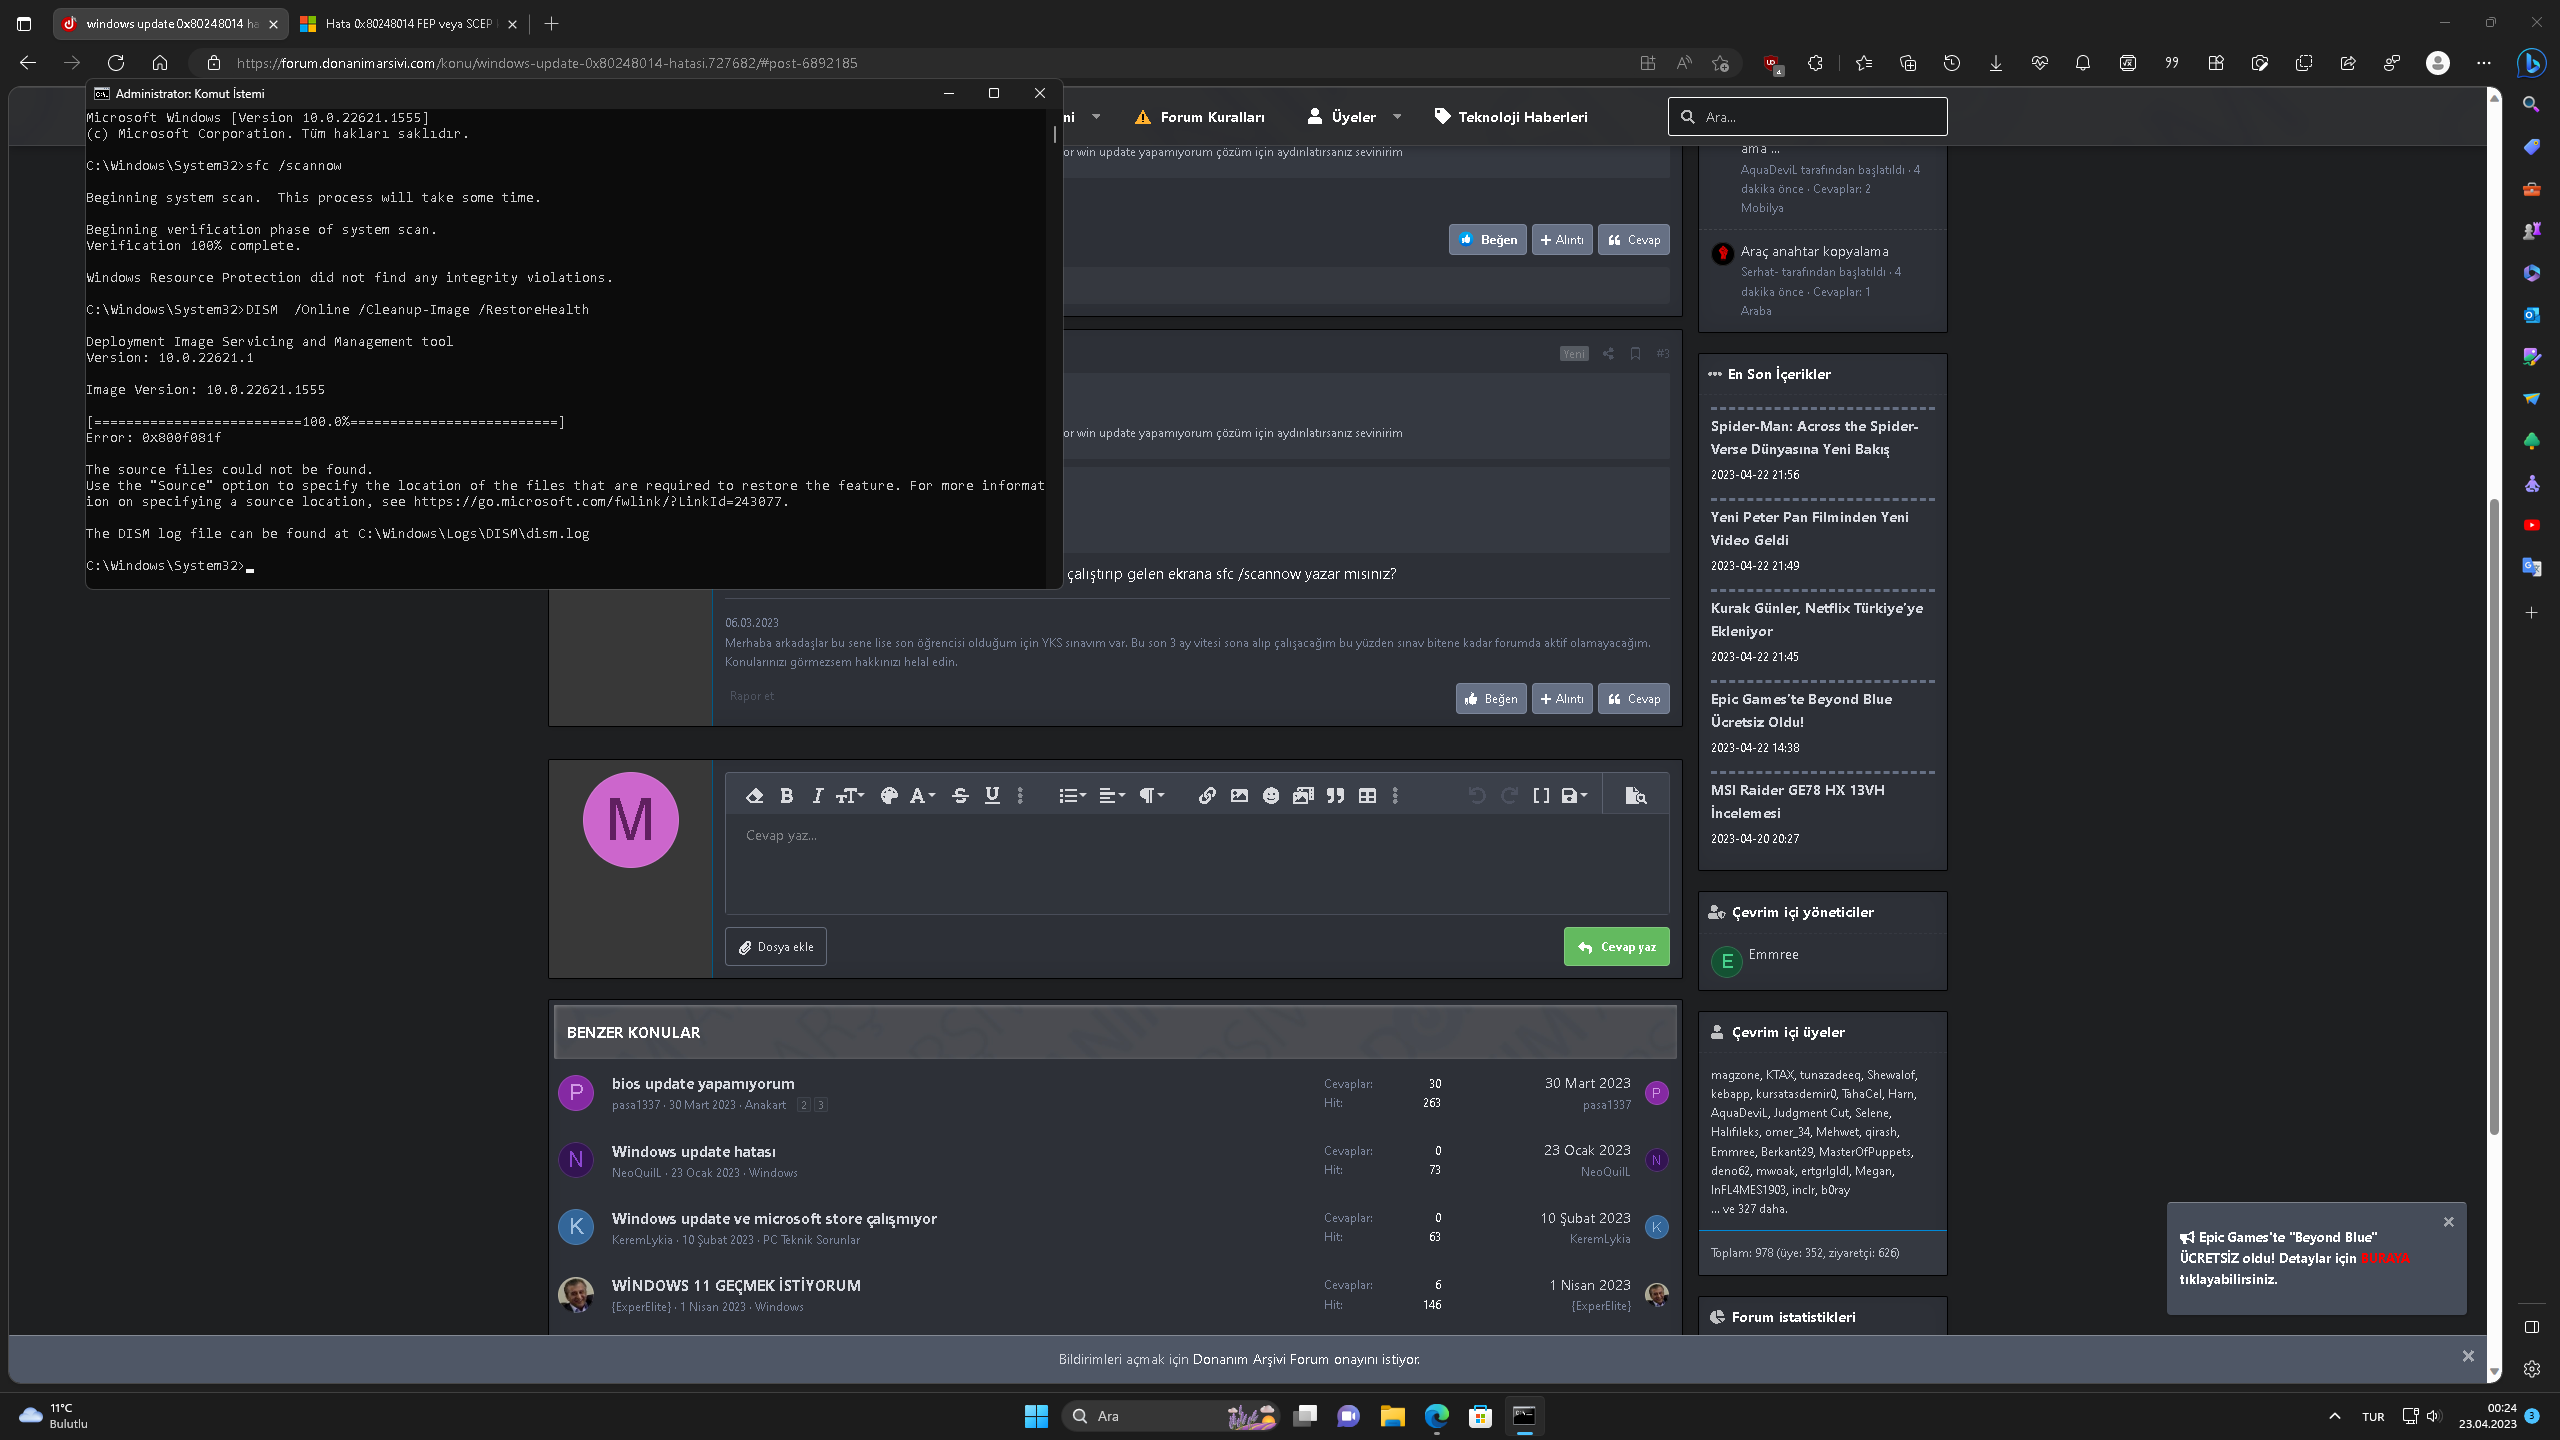This screenshot has width=2560, height=1440.
Task: Toggle underline in reply editor
Action: (992, 795)
